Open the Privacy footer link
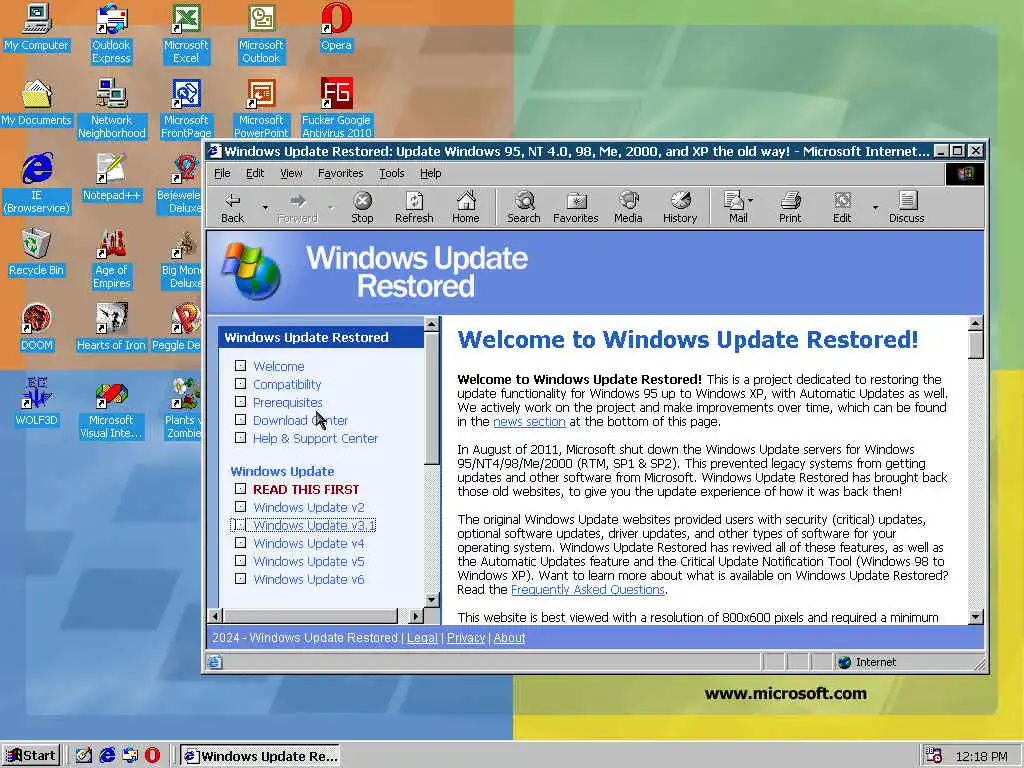This screenshot has height=768, width=1024. [x=466, y=637]
